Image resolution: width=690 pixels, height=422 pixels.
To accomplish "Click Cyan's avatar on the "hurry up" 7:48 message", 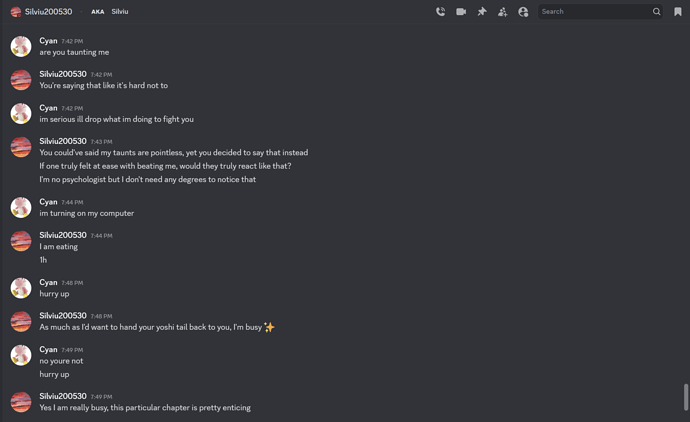I will click(x=21, y=288).
